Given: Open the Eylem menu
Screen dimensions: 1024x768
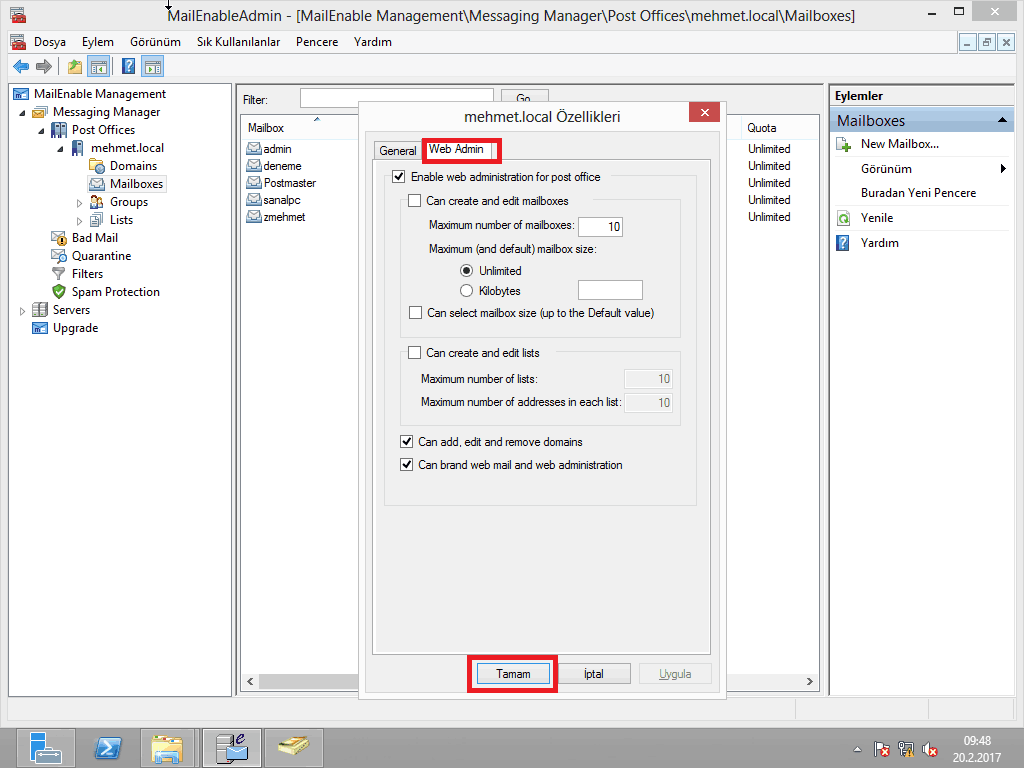Looking at the screenshot, I should (98, 42).
